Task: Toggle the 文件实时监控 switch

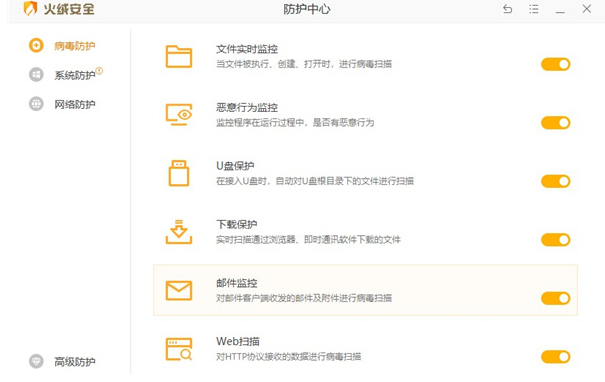Action: pos(556,64)
